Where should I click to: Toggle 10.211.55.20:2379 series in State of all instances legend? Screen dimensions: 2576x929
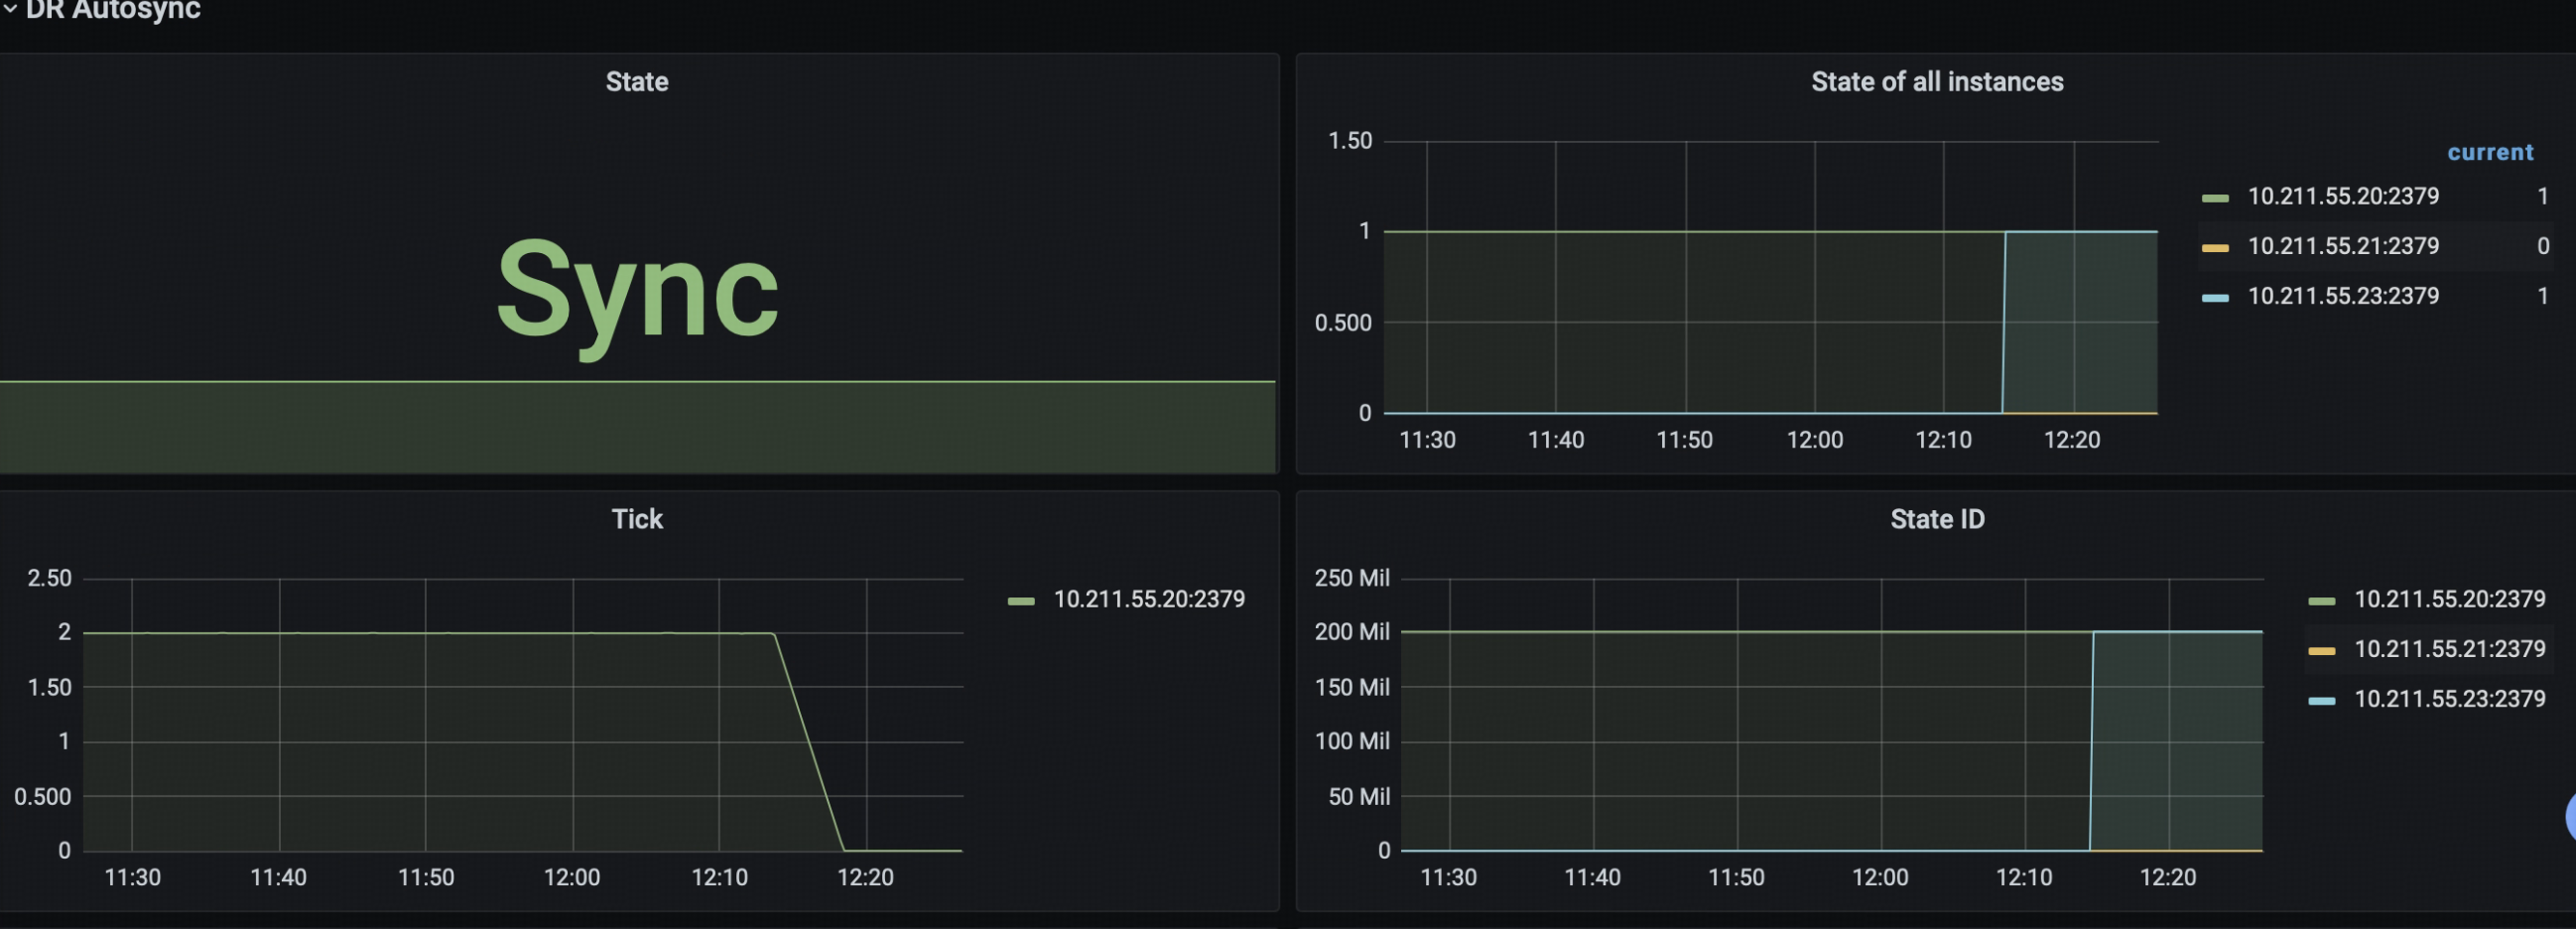tap(2343, 196)
